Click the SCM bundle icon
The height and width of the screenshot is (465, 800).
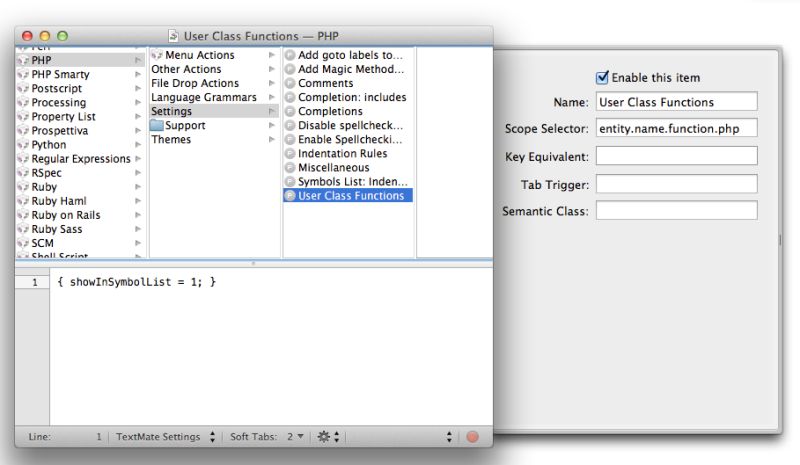[23, 243]
